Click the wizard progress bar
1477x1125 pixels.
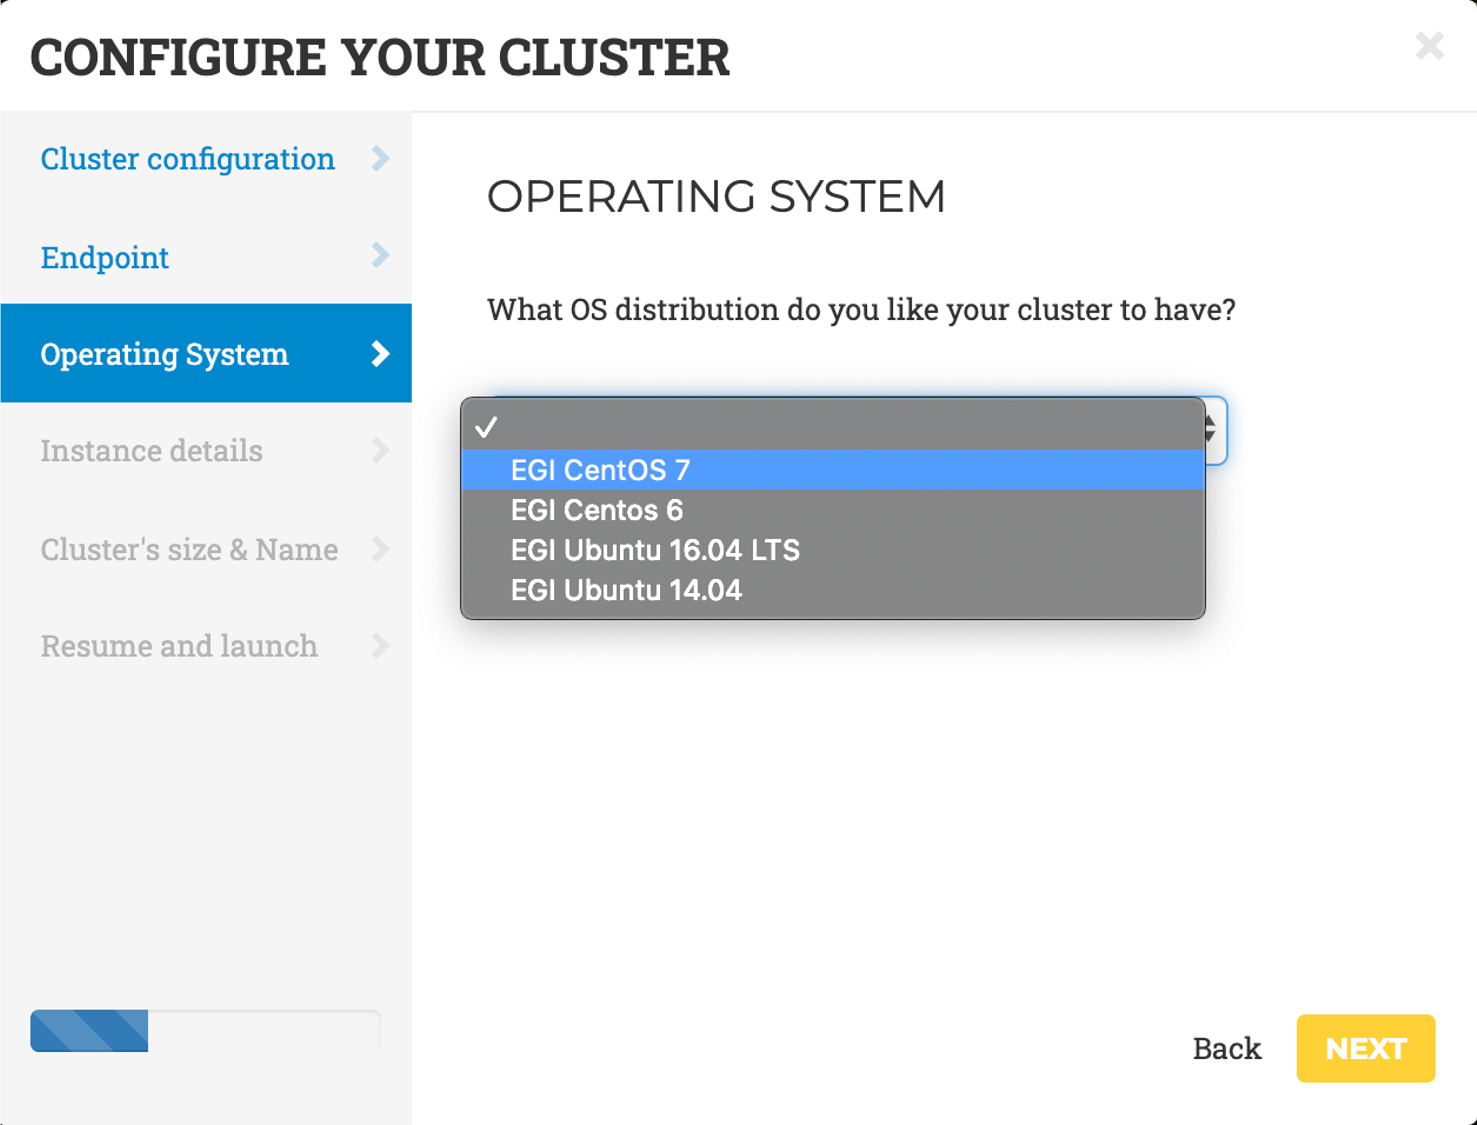(x=205, y=1031)
